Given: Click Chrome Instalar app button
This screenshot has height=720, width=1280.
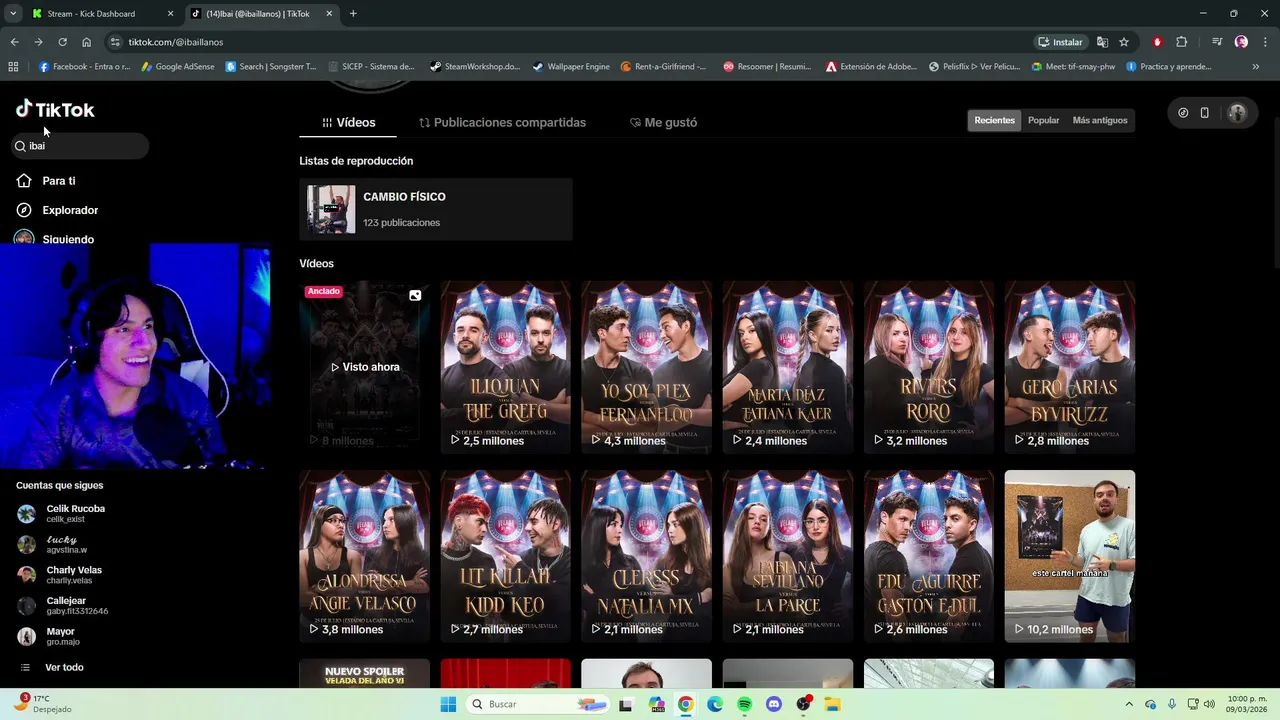Looking at the screenshot, I should 1060,42.
